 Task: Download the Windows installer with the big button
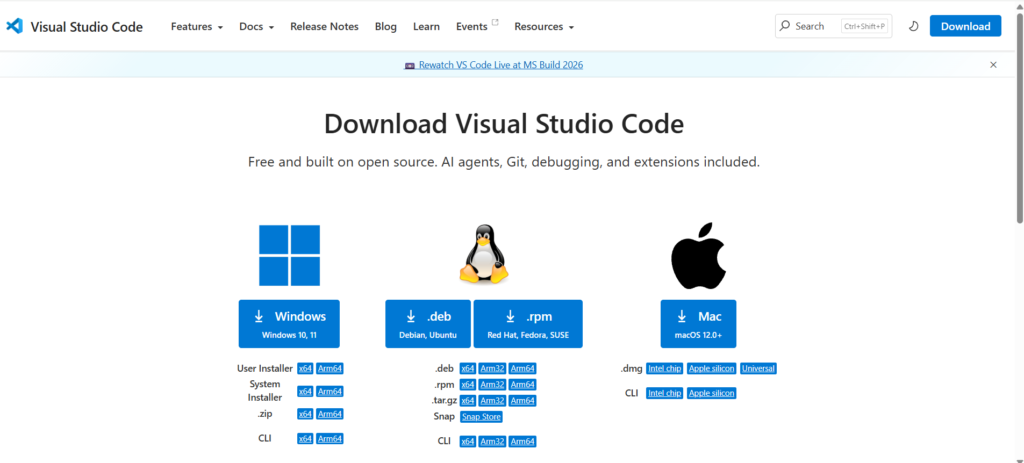point(289,324)
